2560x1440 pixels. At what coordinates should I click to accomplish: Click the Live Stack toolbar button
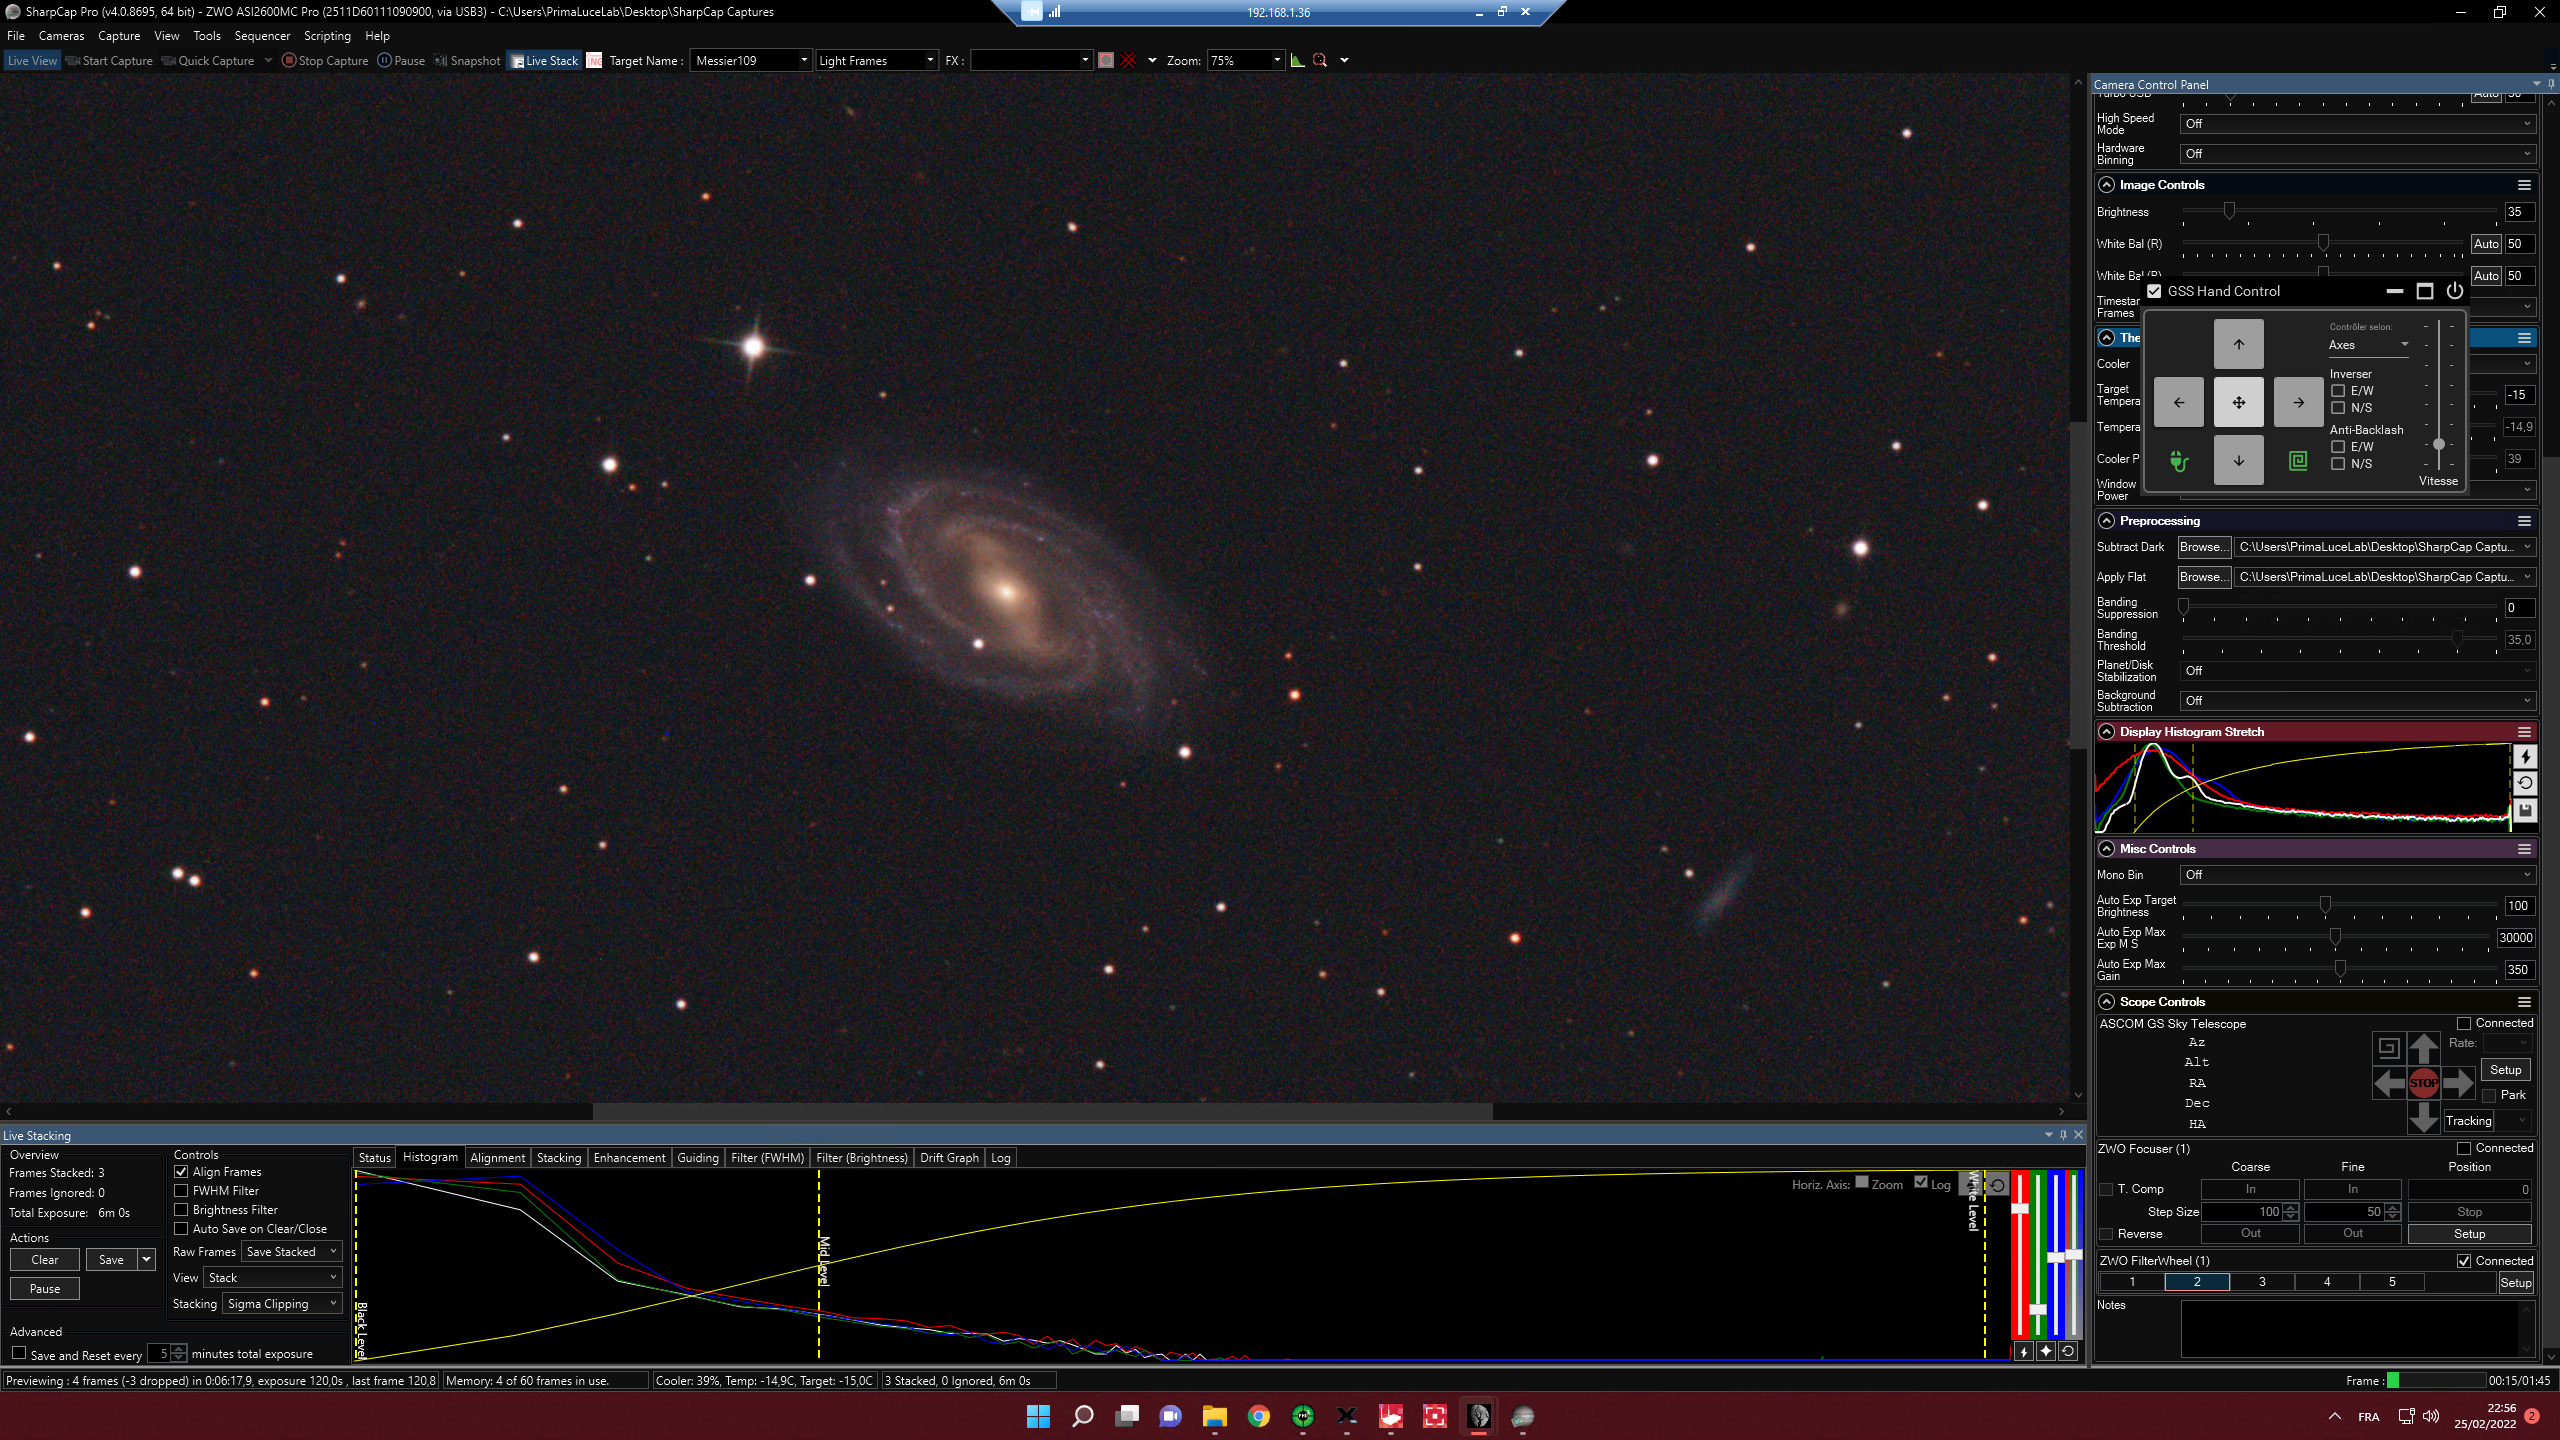click(544, 60)
